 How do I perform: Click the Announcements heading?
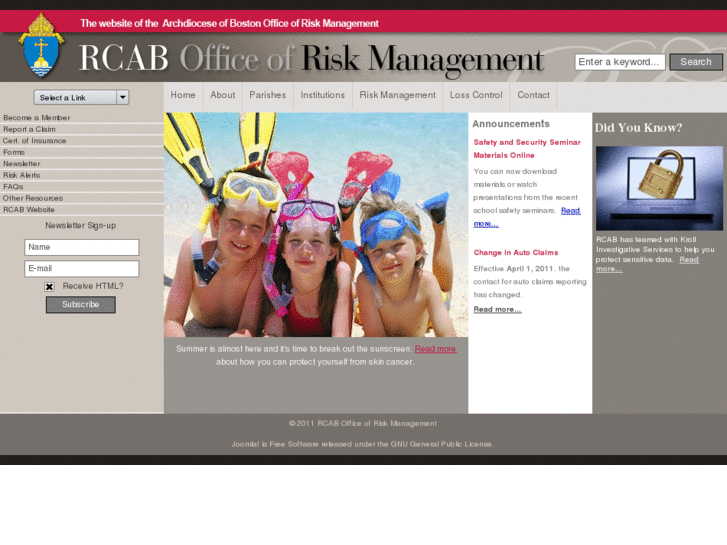tap(511, 124)
